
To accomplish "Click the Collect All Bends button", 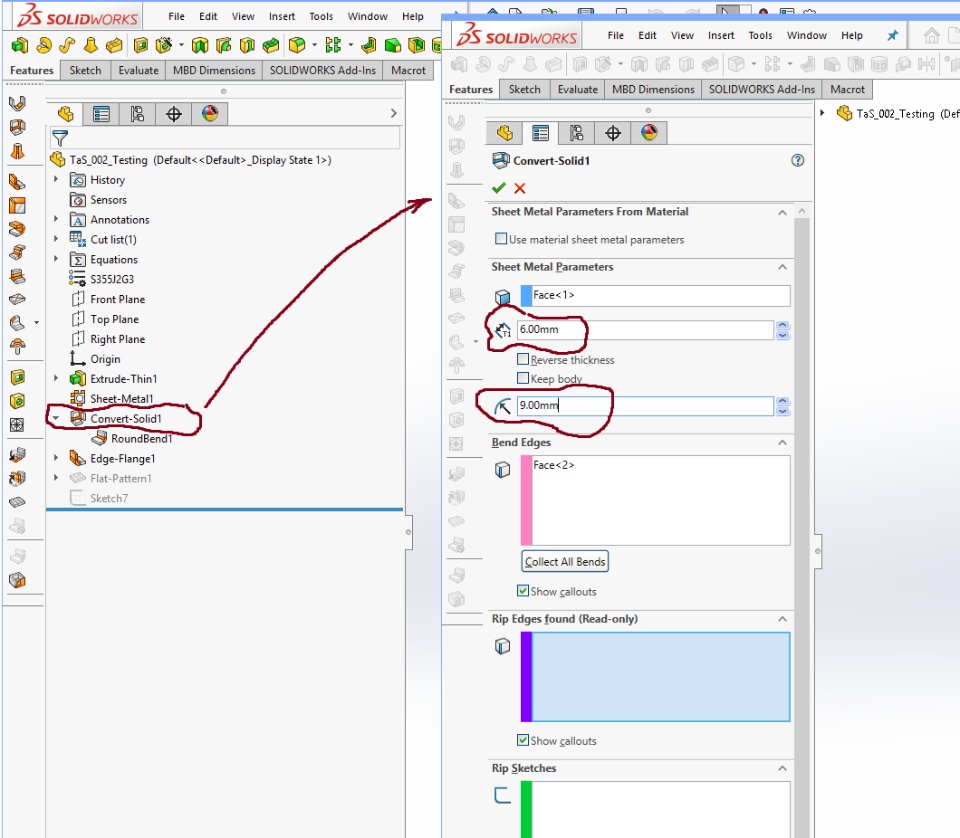I will pyautogui.click(x=565, y=561).
